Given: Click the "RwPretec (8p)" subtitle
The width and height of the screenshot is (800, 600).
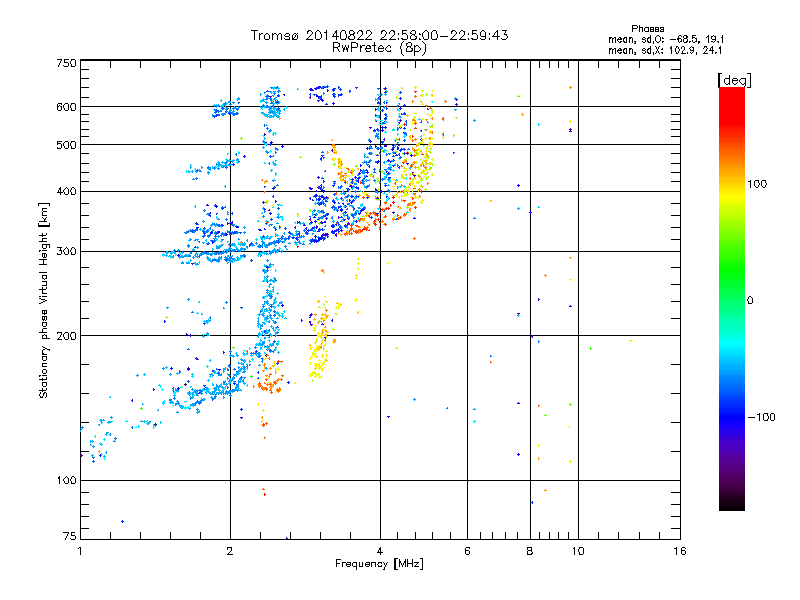Looking at the screenshot, I should point(379,48).
